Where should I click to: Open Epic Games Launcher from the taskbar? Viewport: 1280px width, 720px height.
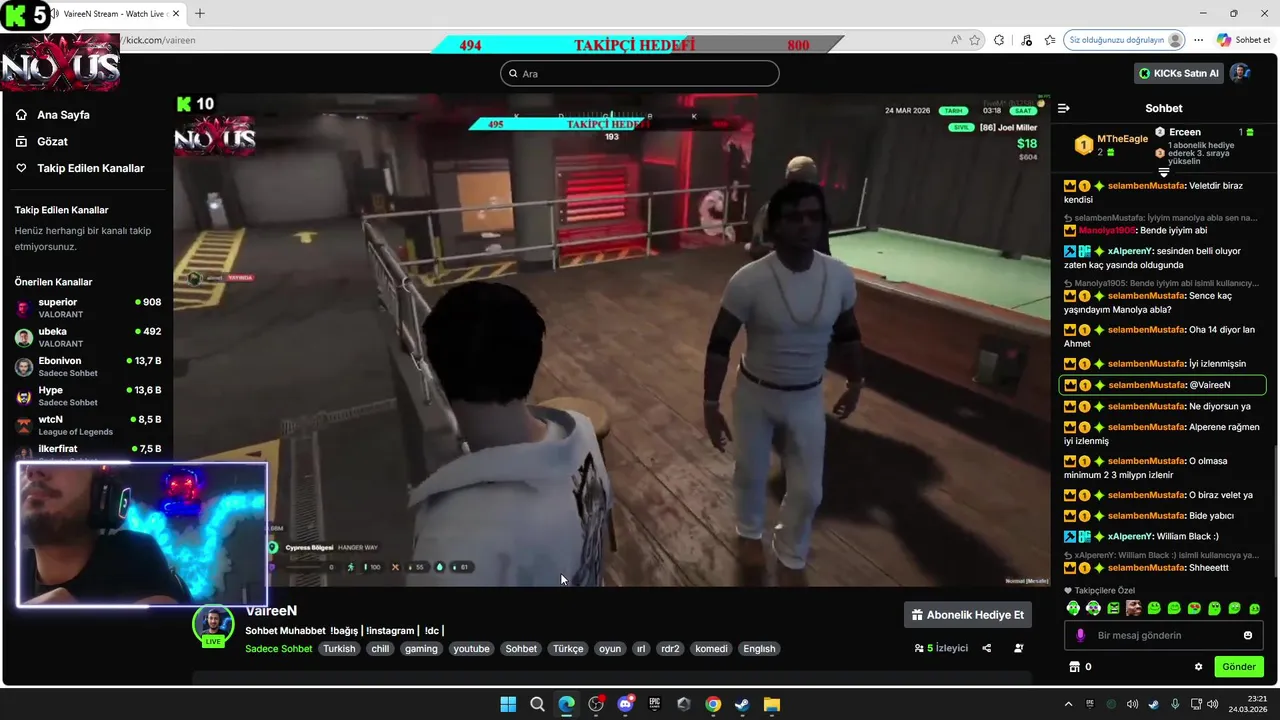coord(655,704)
